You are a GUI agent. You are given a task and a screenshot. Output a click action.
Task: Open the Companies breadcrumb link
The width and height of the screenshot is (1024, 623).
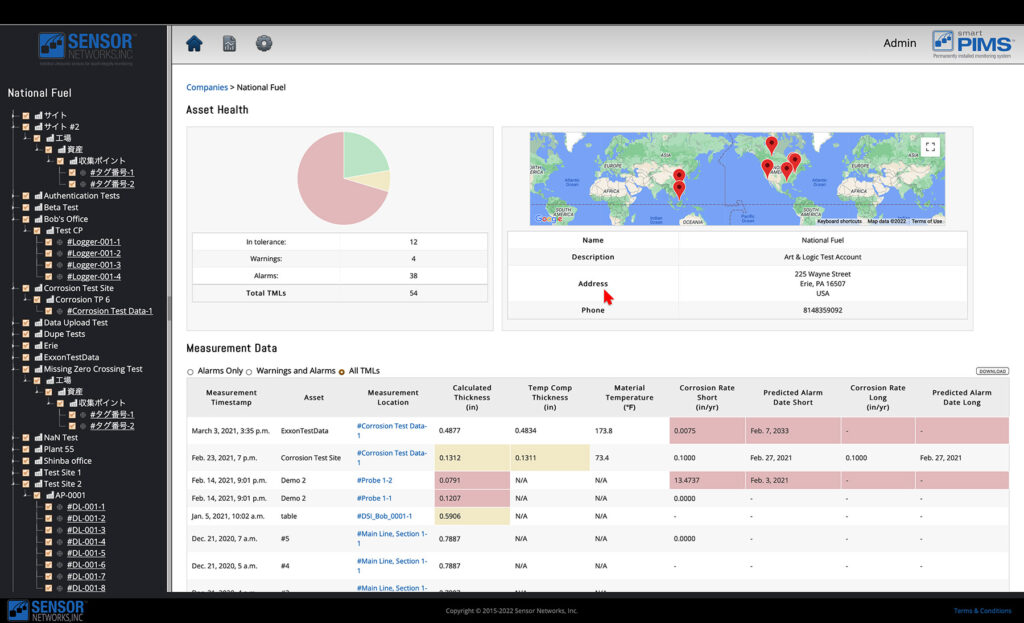click(206, 88)
